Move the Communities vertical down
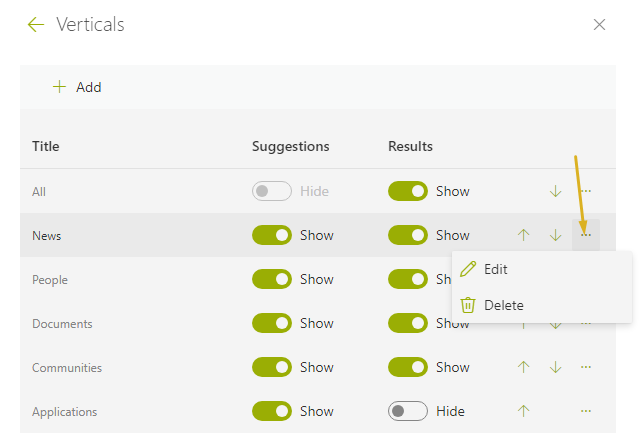This screenshot has height=440, width=639. (x=555, y=367)
